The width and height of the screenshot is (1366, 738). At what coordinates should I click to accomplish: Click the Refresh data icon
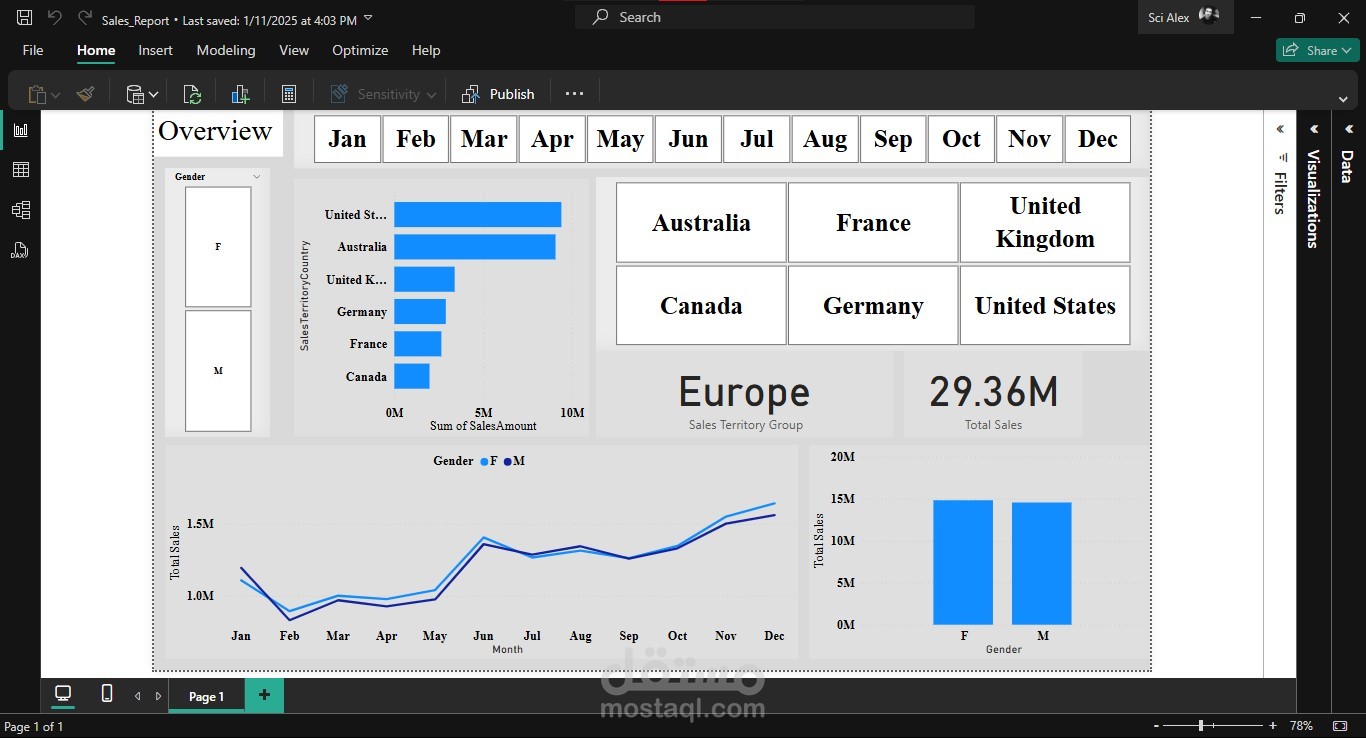(x=191, y=93)
